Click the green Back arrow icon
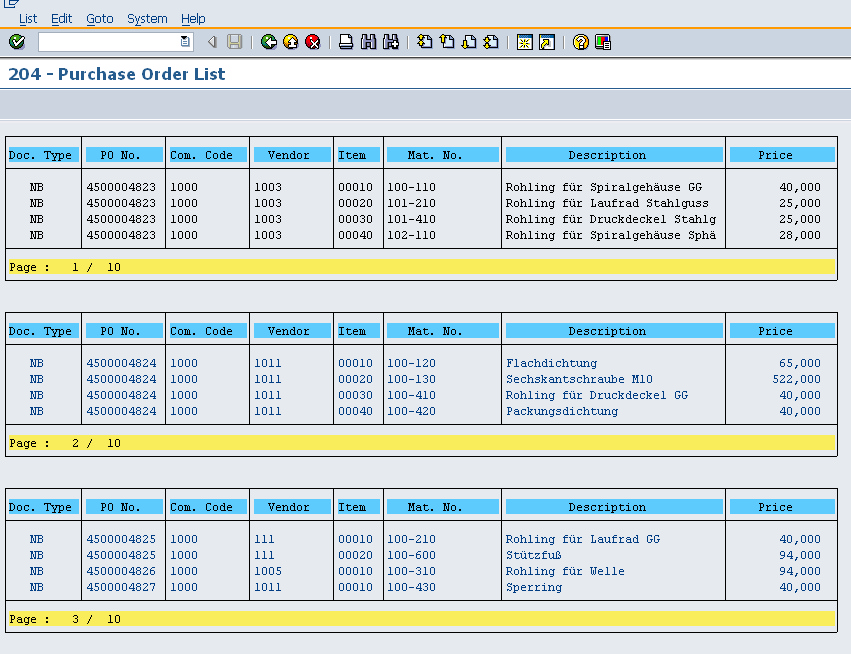Viewport: 851px width, 654px height. click(x=269, y=42)
